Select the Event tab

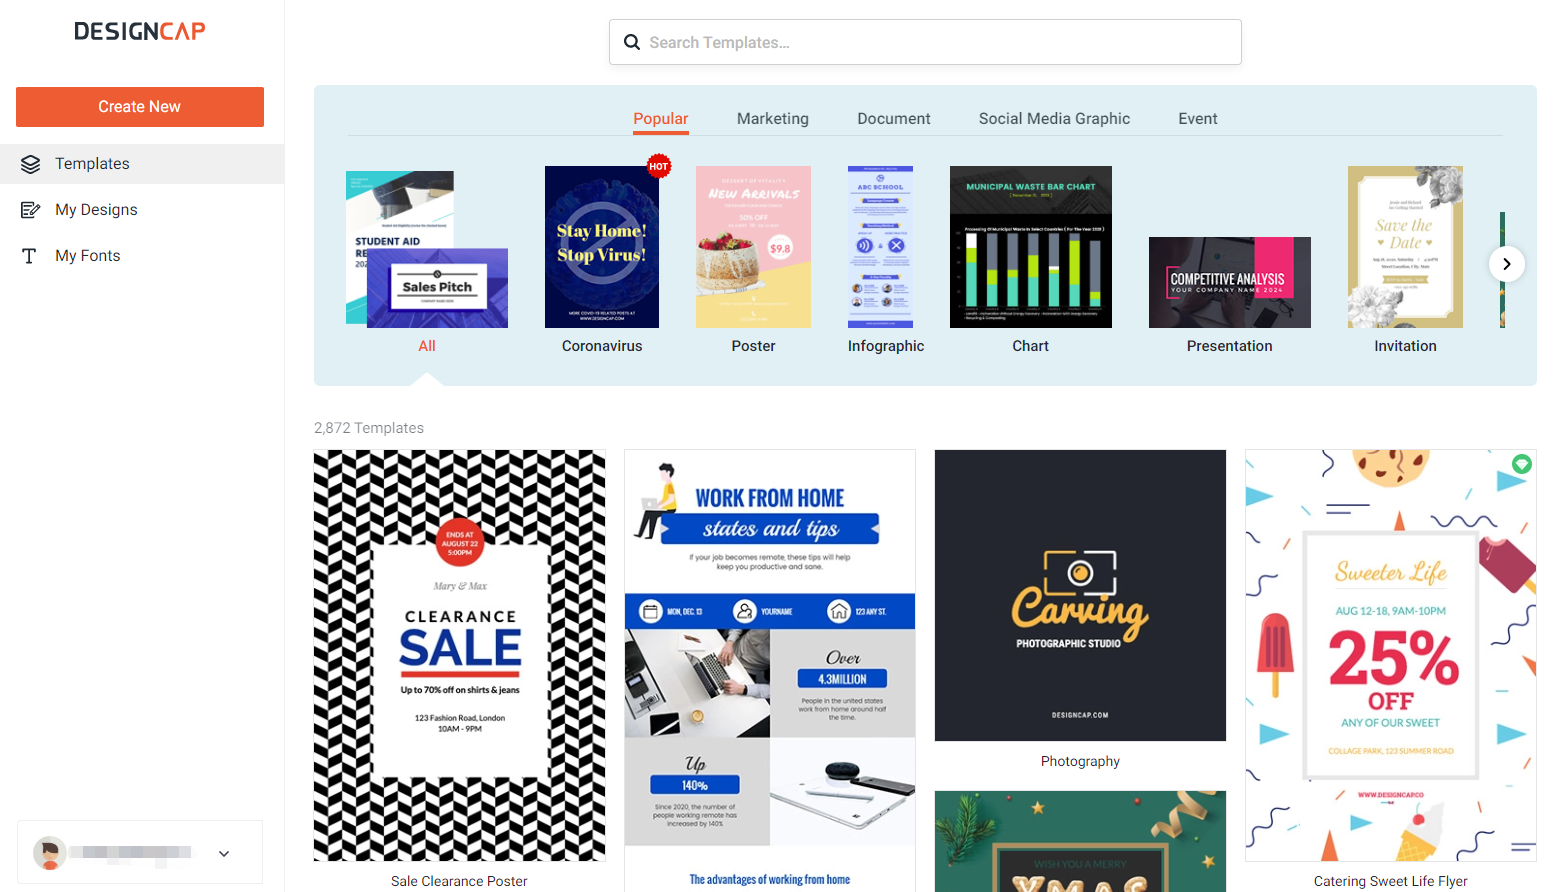[x=1198, y=119]
